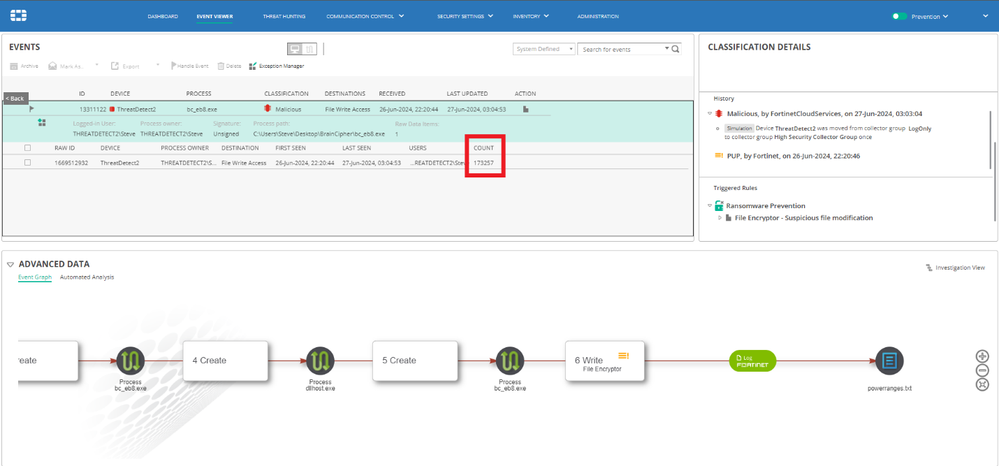
Task: Click the Mark As envelope icon
Action: (x=53, y=66)
